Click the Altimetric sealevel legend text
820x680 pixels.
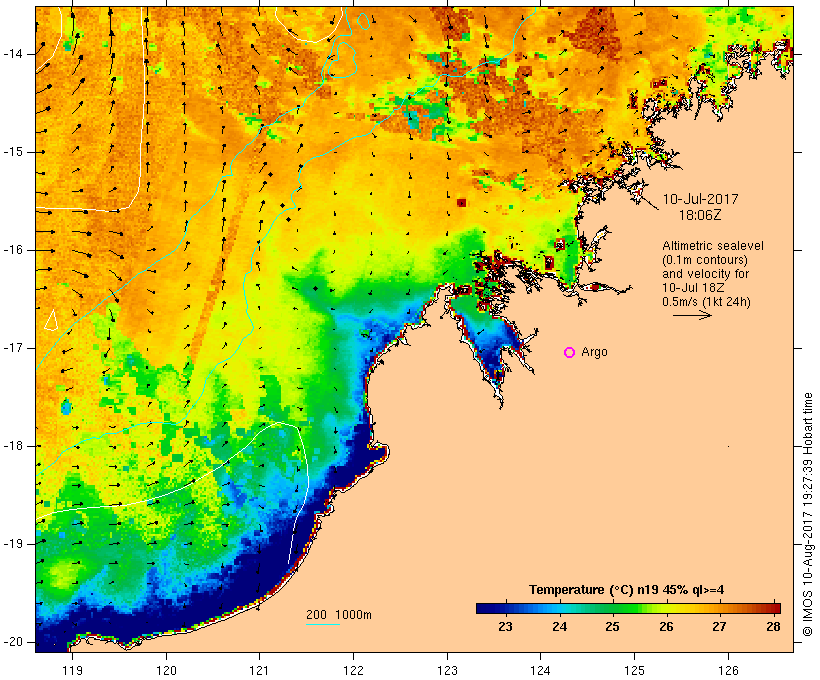713,246
